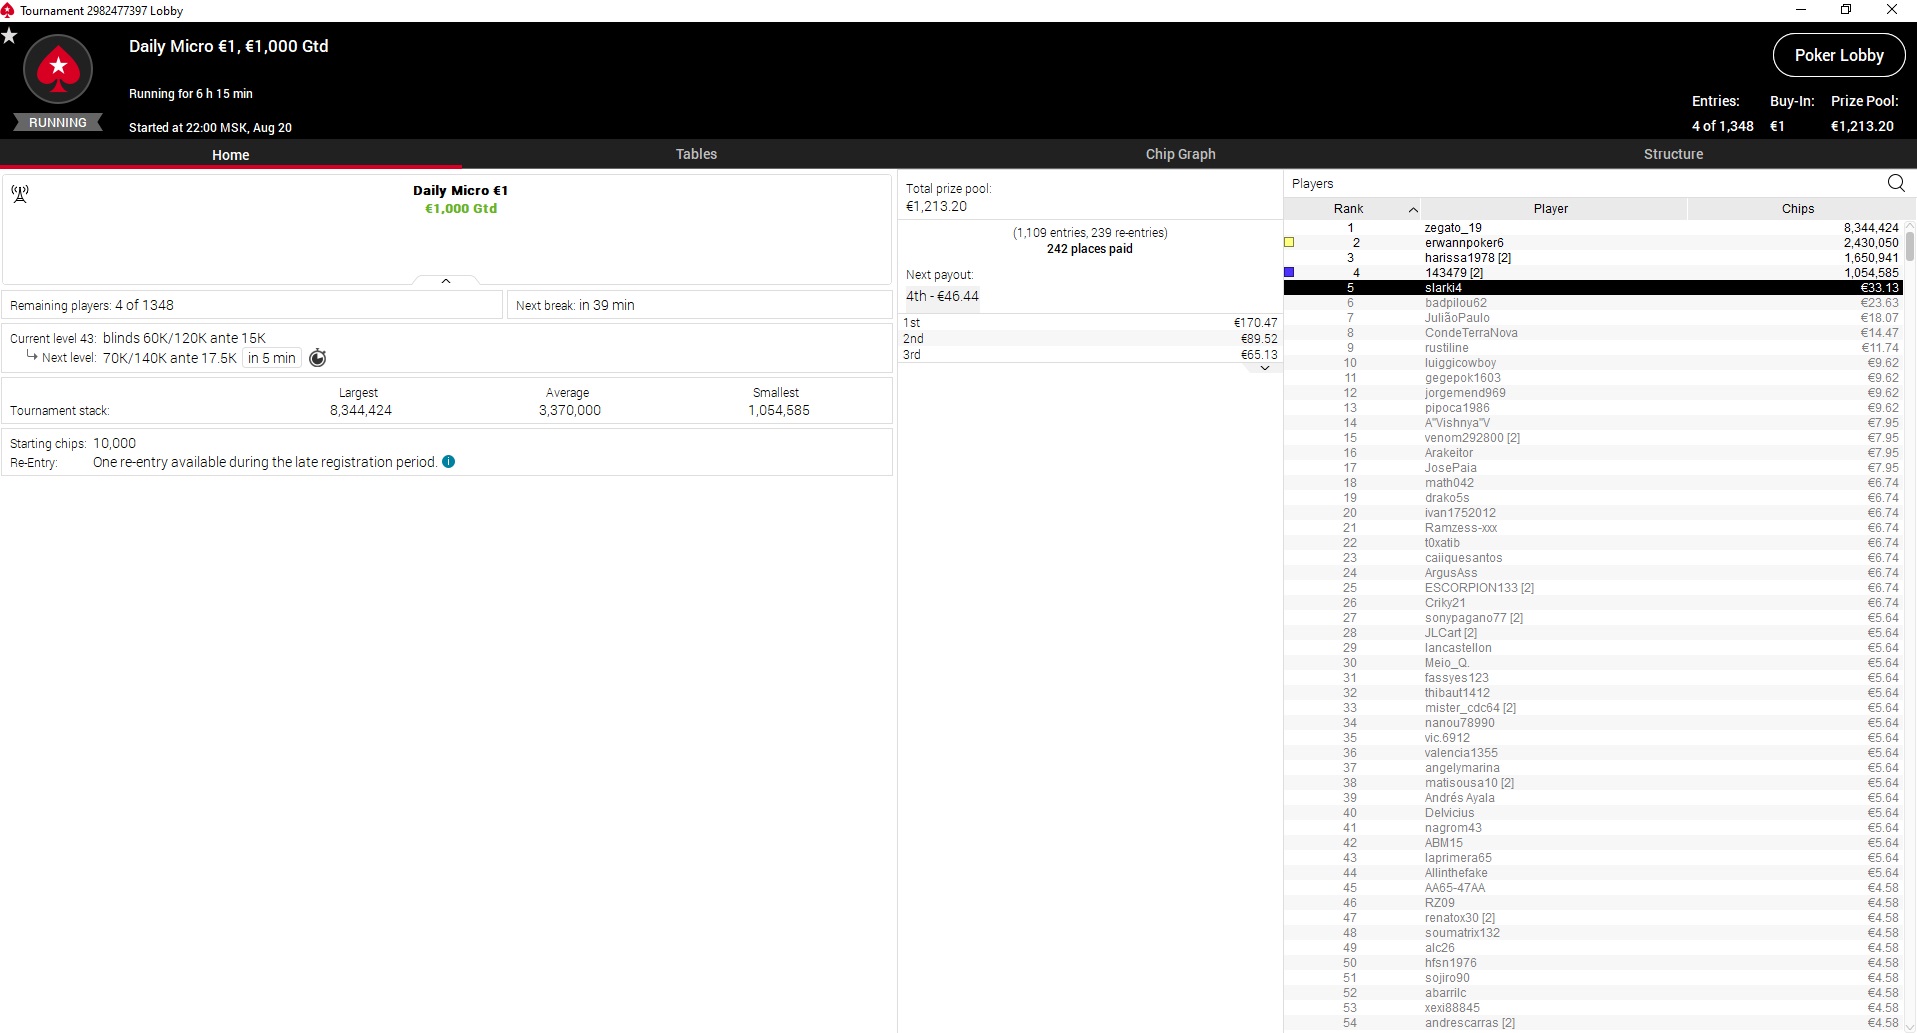Click the level timer clock icon
1917x1033 pixels.
pos(318,358)
